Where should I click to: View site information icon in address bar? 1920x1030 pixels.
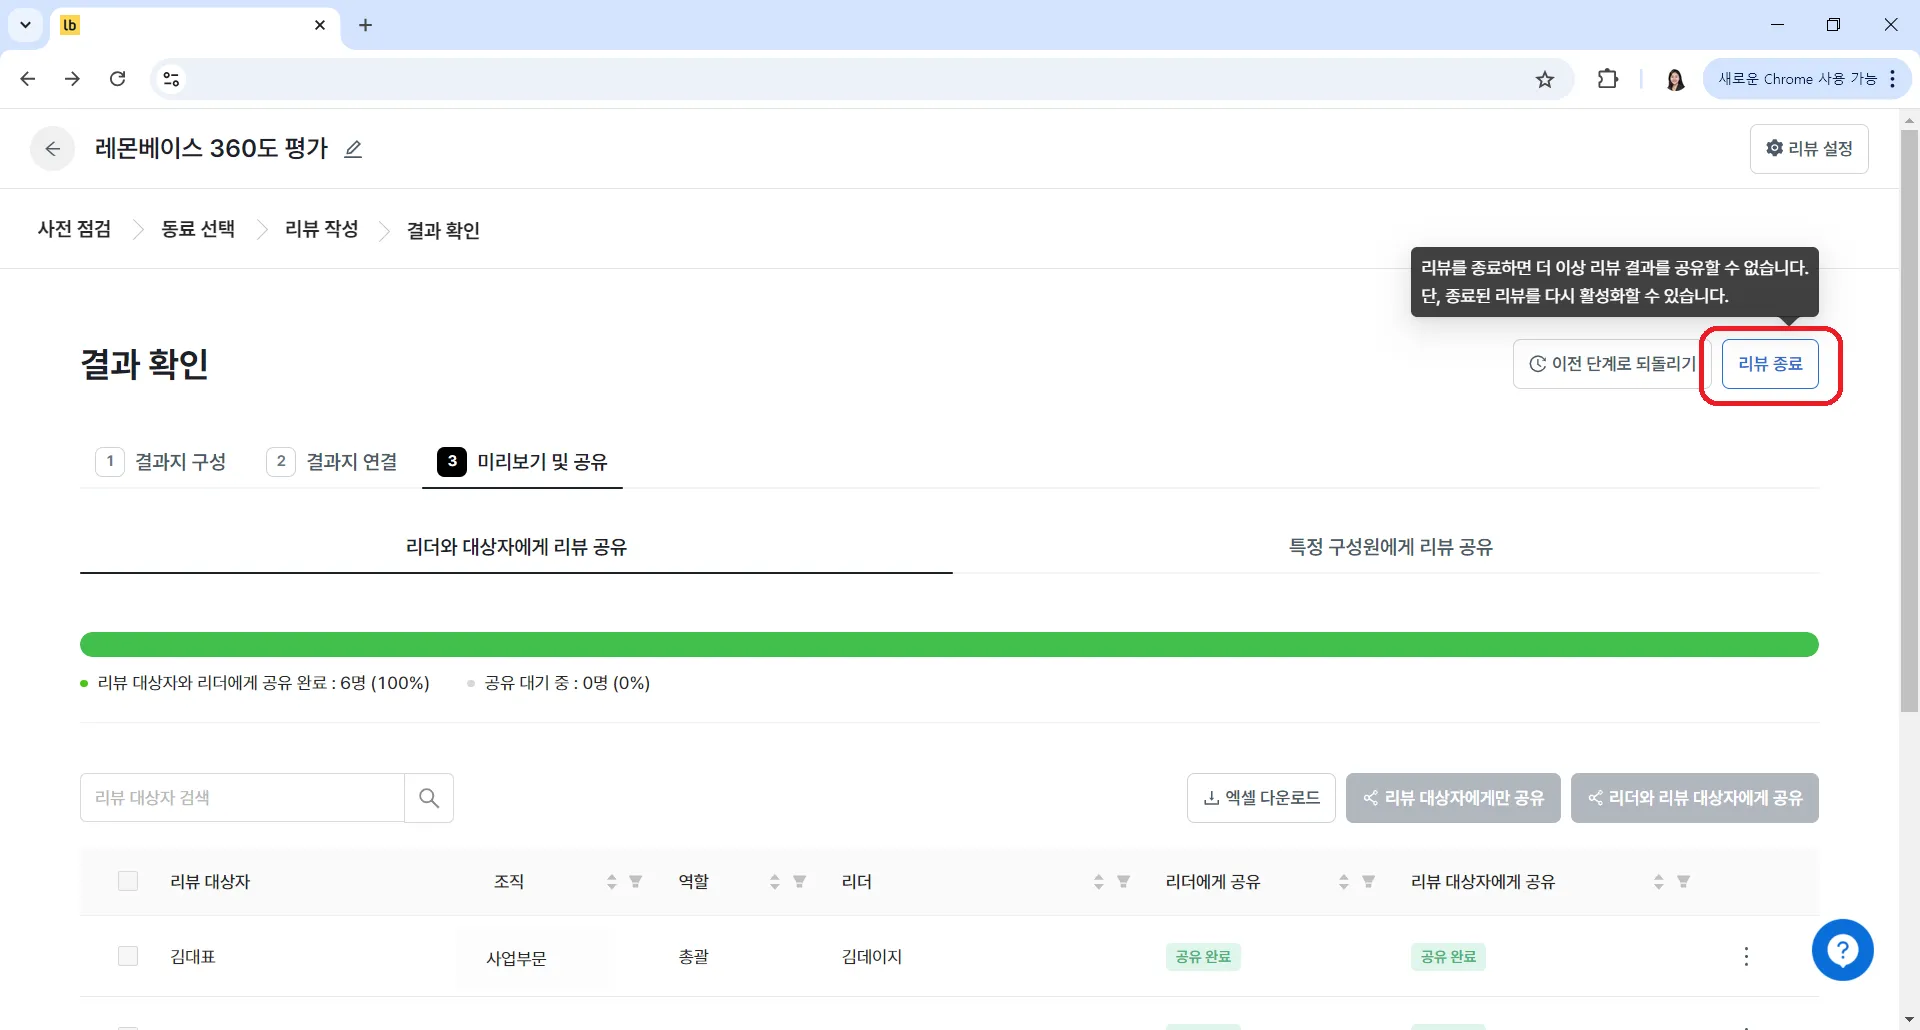[171, 79]
